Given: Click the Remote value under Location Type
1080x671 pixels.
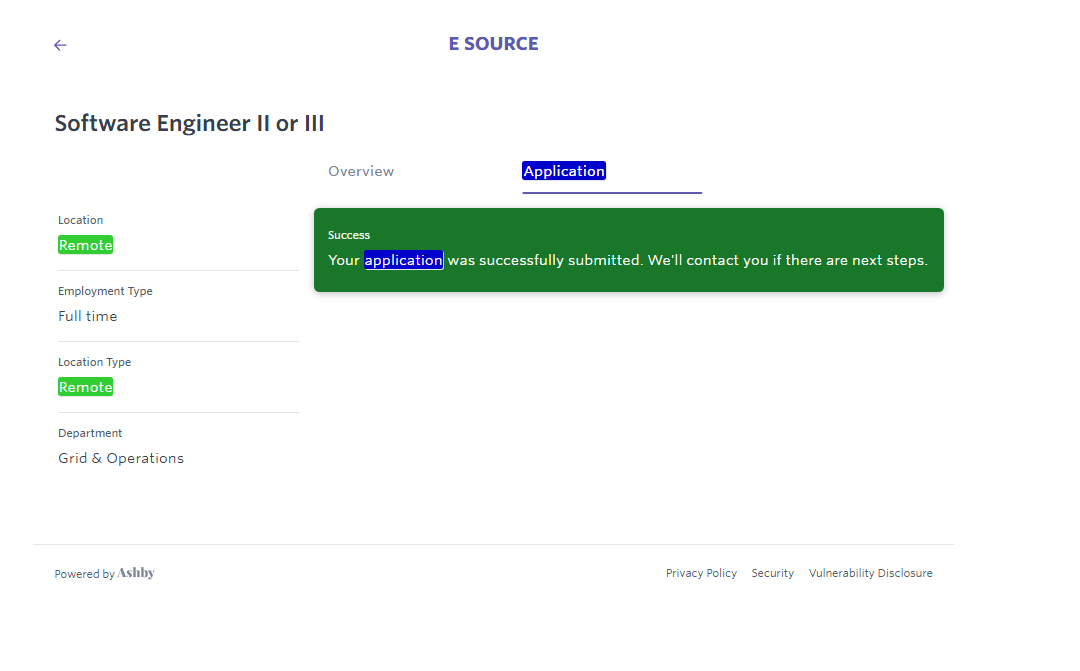Looking at the screenshot, I should click(x=85, y=387).
